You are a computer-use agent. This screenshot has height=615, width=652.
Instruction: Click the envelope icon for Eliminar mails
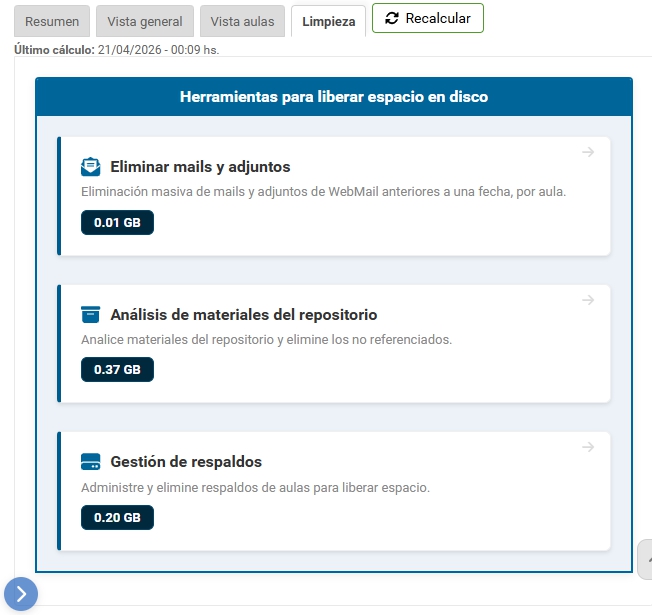pyautogui.click(x=90, y=167)
